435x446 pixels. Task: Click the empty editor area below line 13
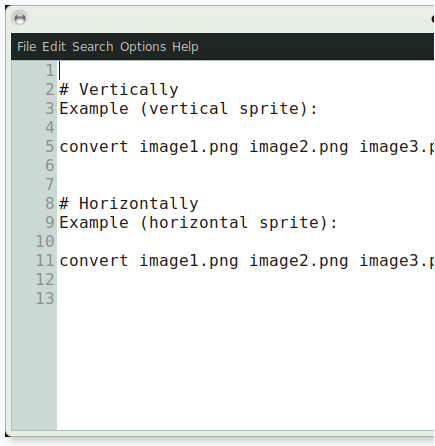pos(245,367)
